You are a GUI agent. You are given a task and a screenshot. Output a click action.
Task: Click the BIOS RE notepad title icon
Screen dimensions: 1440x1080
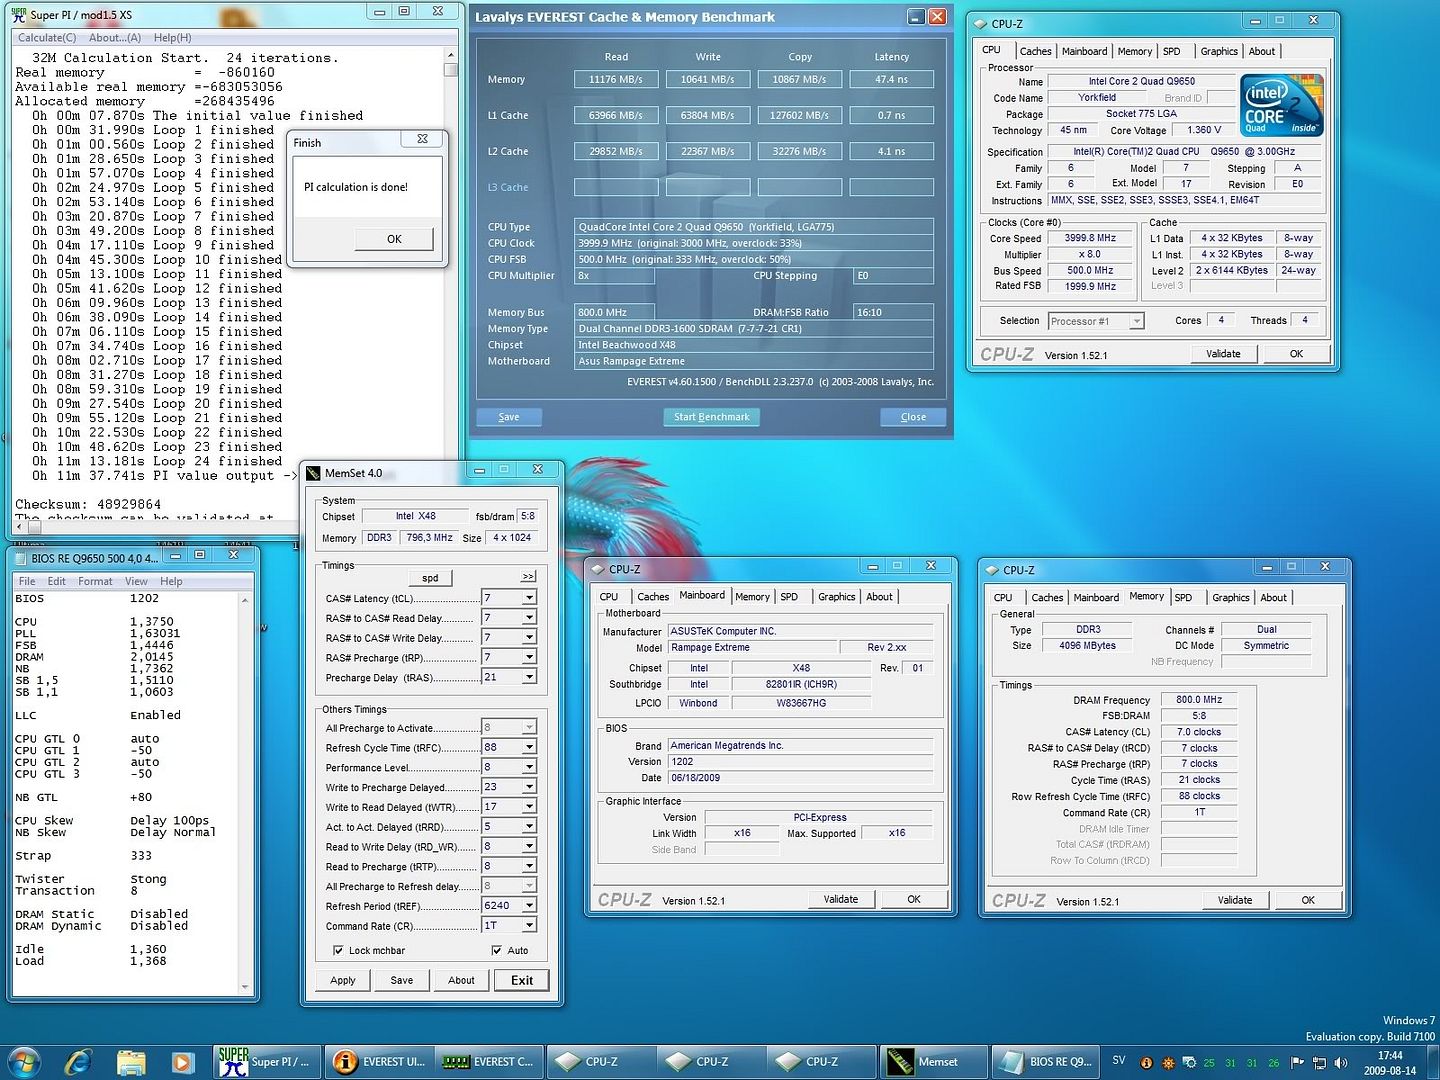pos(21,558)
